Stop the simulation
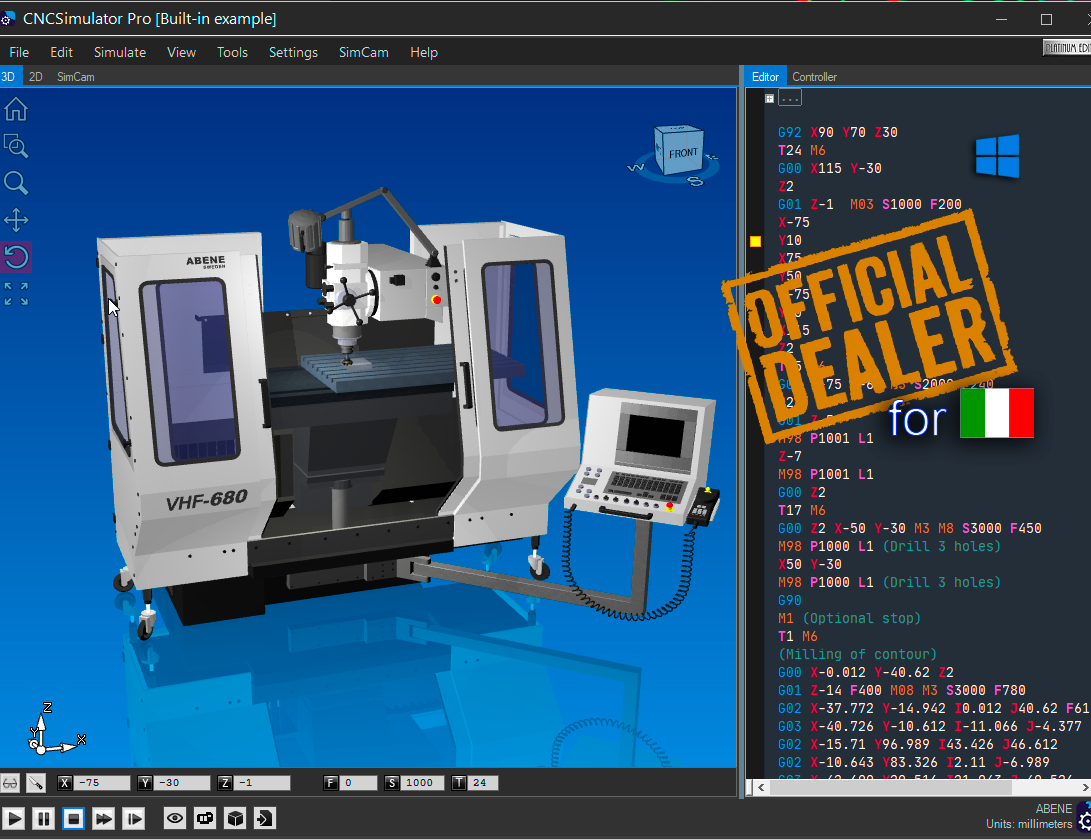The height and width of the screenshot is (840, 1091). (x=73, y=818)
